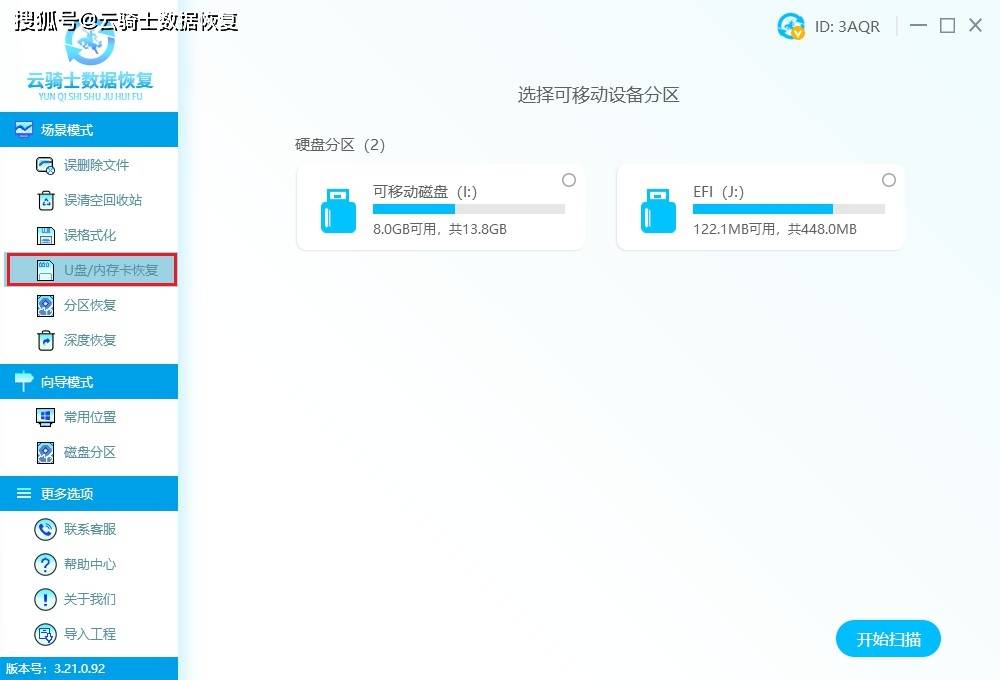Click the 分区恢复 disk icon

pos(45,306)
